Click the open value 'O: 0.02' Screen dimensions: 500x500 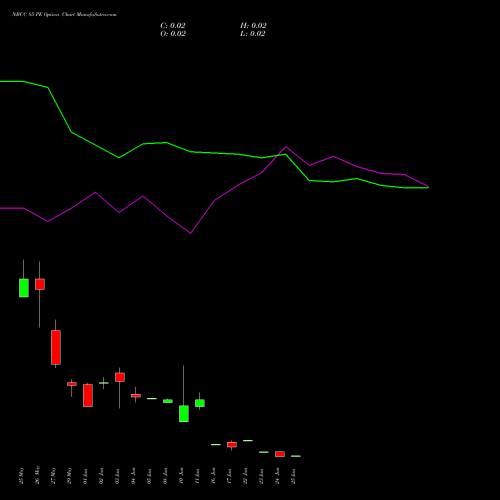[x=173, y=34]
